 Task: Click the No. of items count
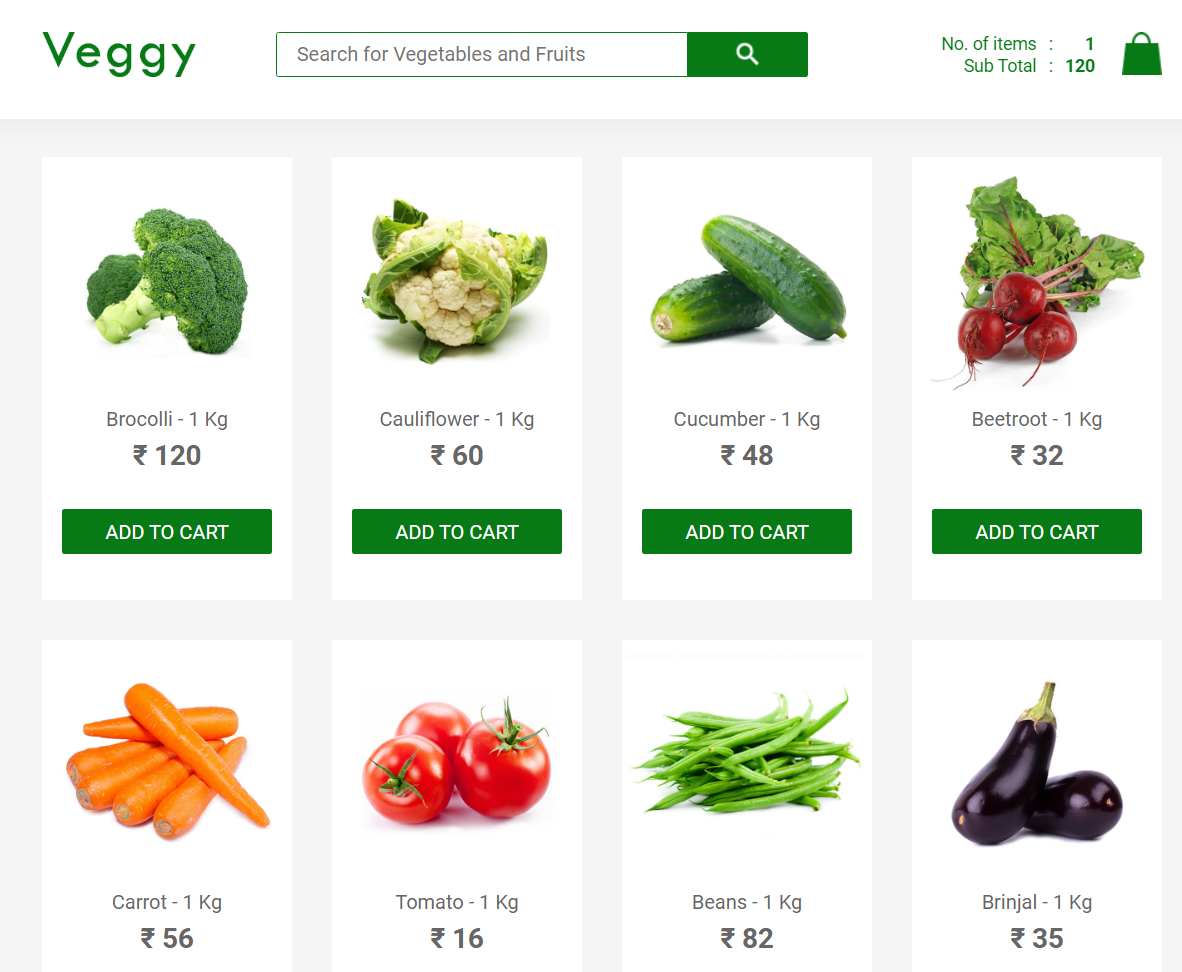click(x=1089, y=44)
